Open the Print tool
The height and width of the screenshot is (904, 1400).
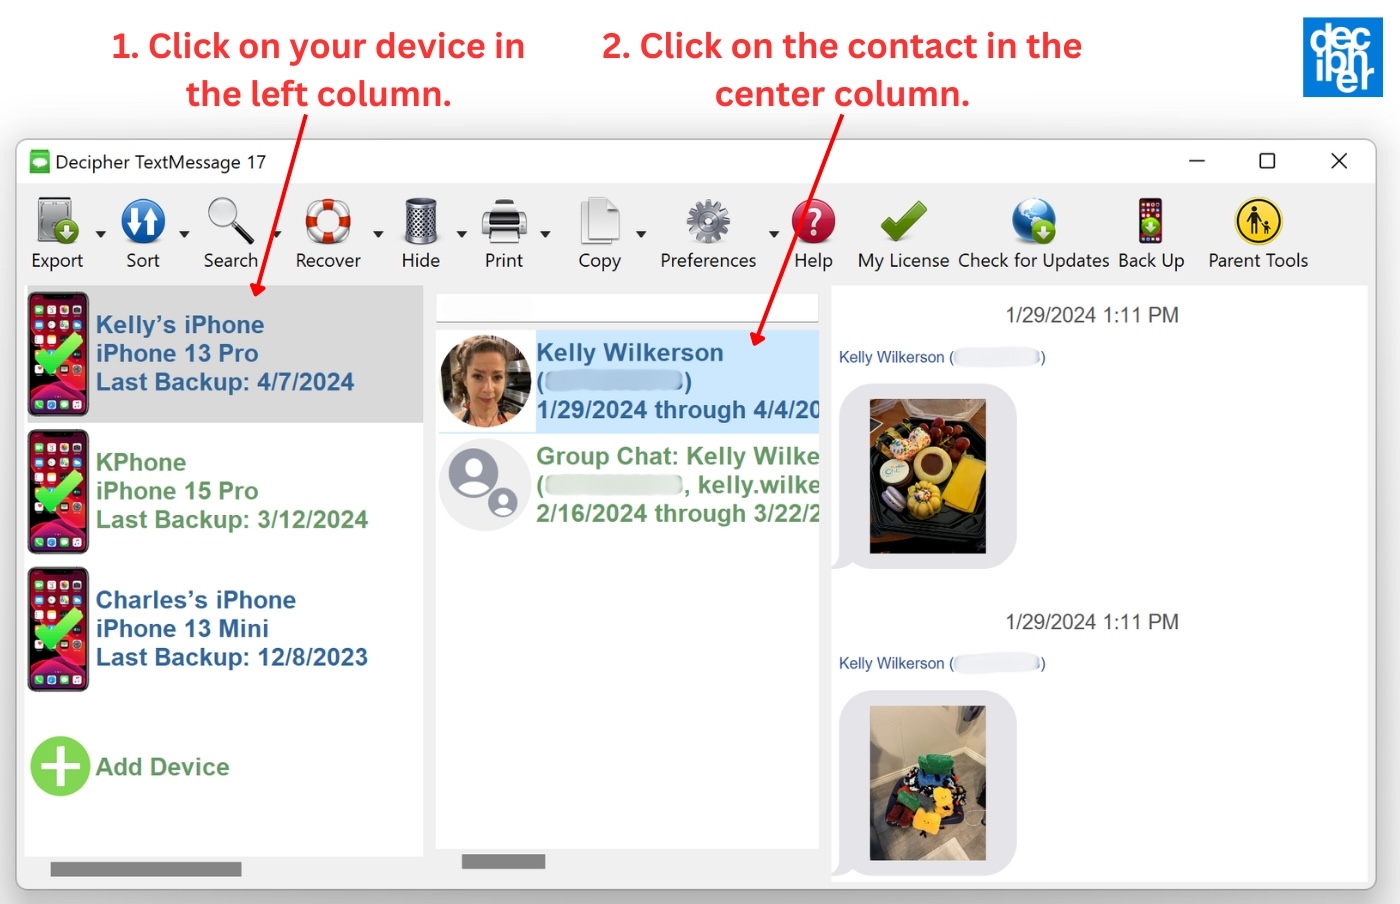[x=503, y=220]
